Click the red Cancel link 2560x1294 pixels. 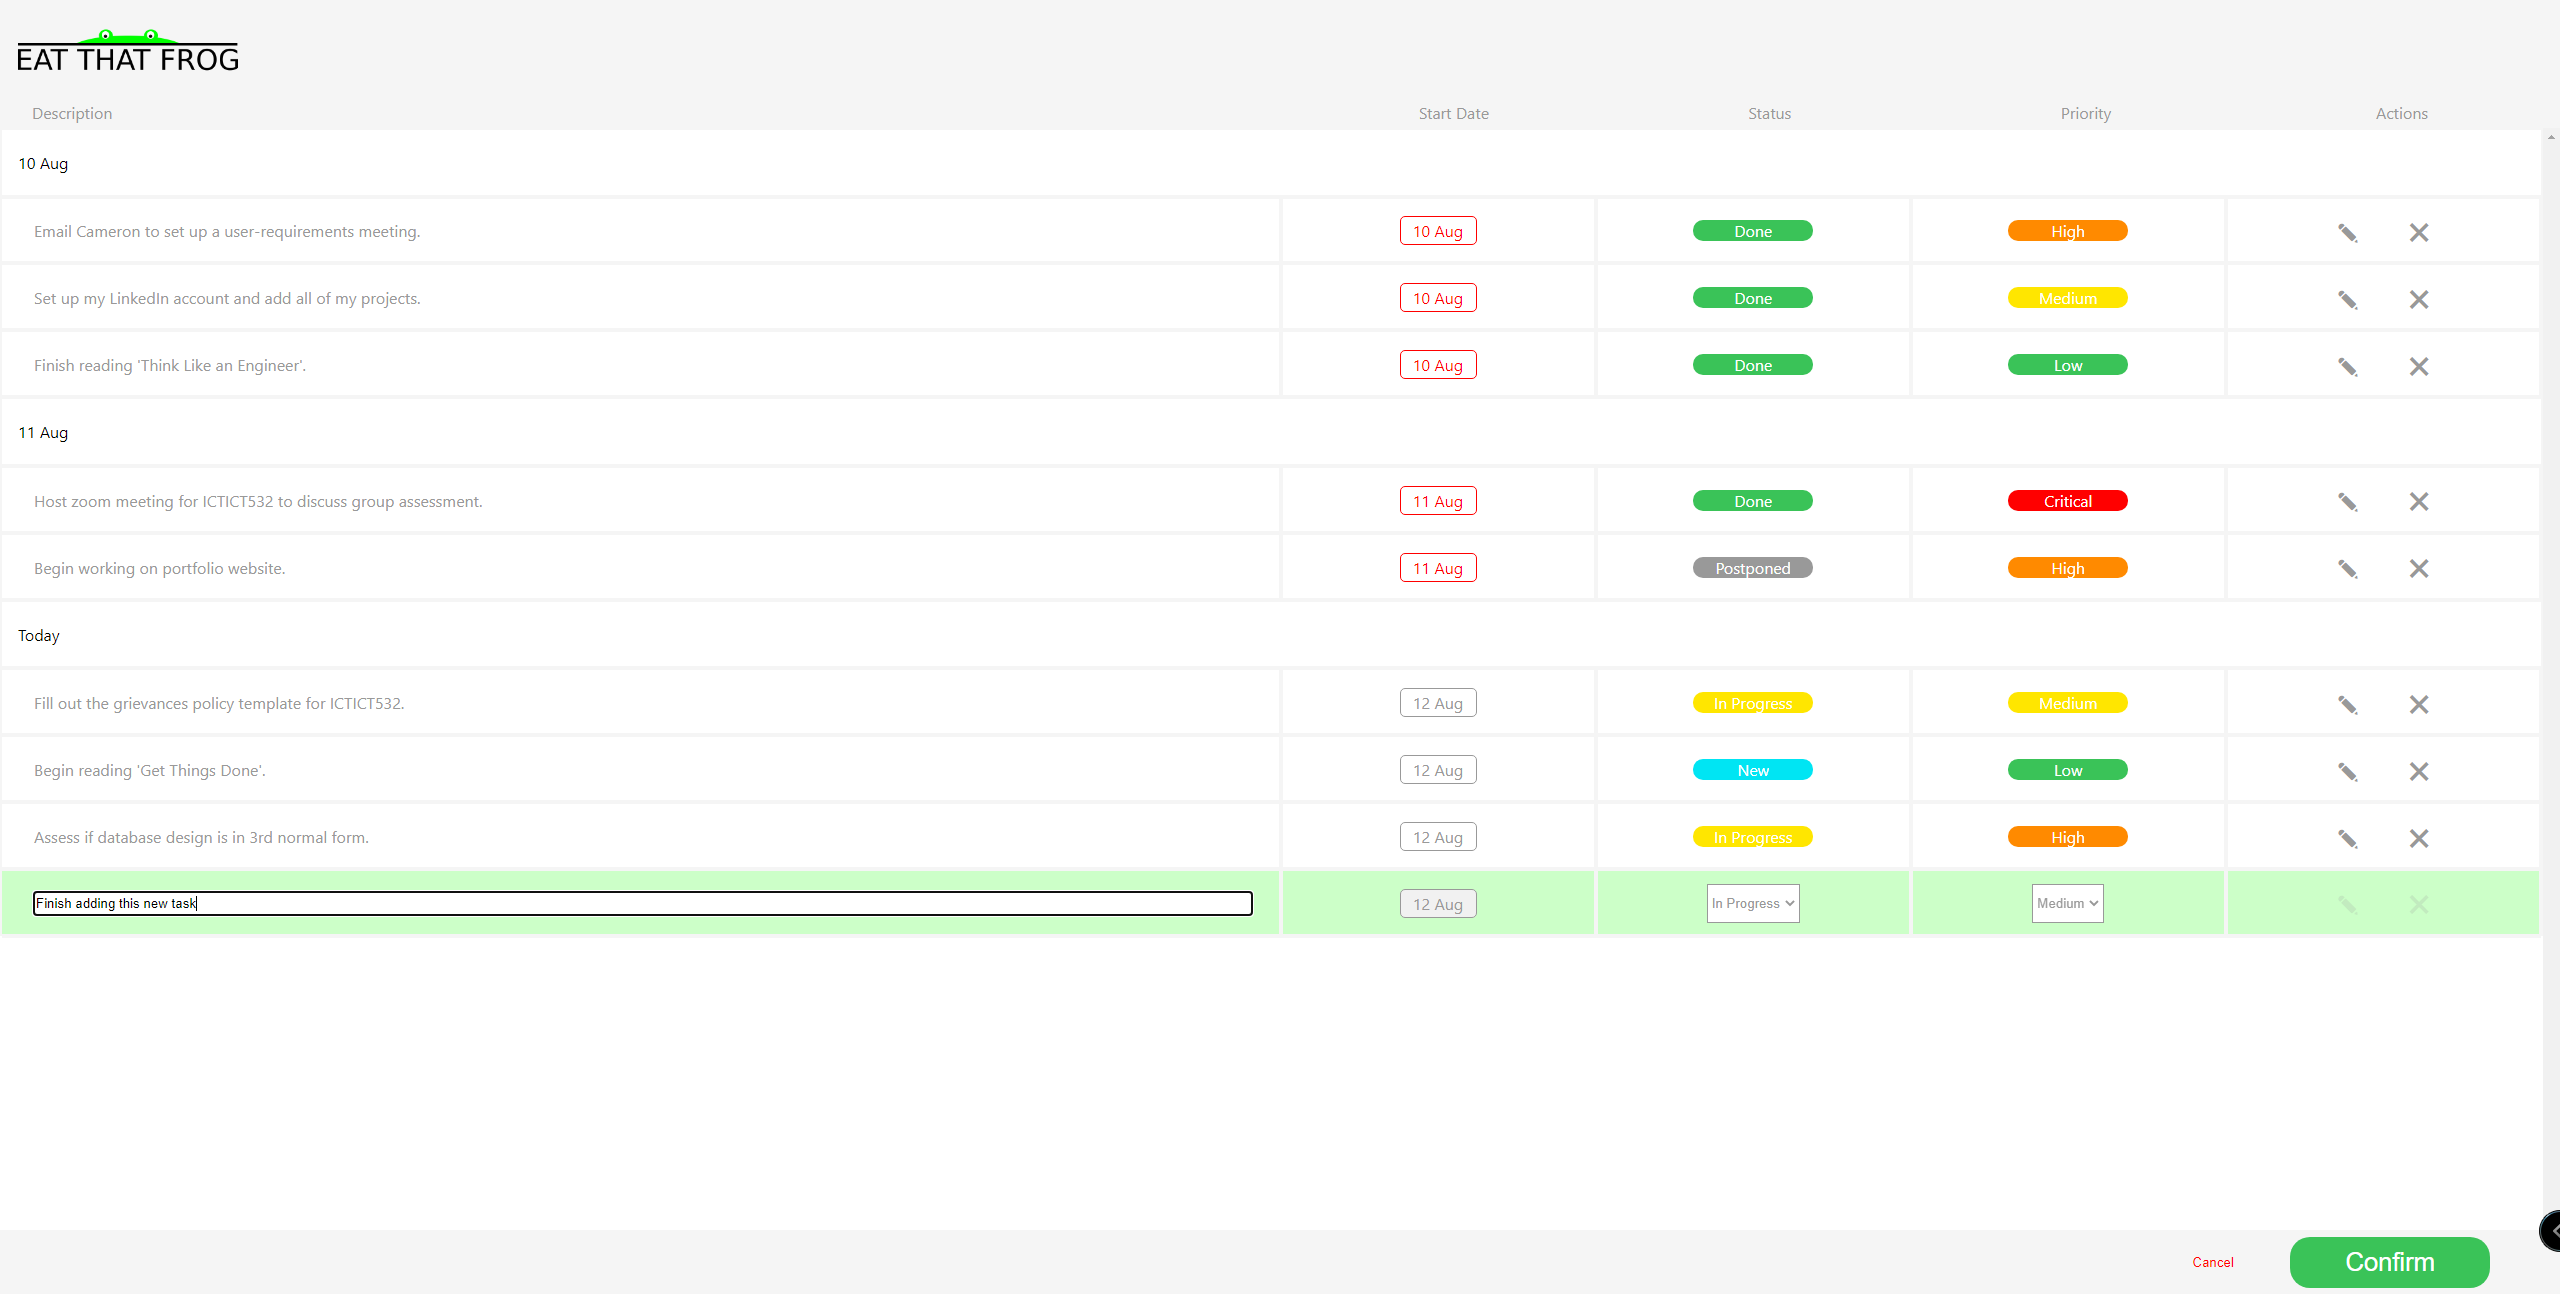tap(2212, 1262)
